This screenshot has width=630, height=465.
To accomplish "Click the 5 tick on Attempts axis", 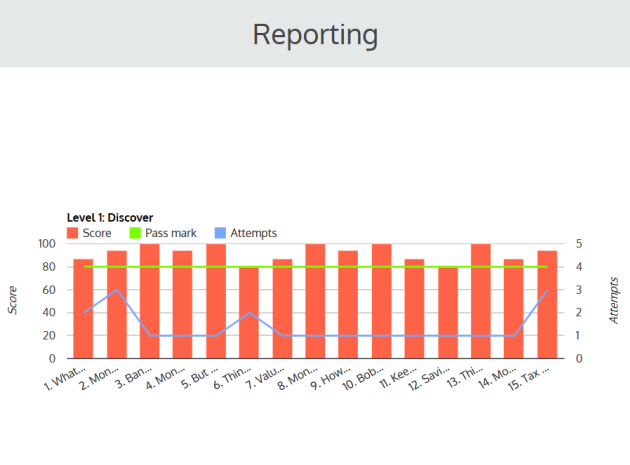I will [x=579, y=244].
